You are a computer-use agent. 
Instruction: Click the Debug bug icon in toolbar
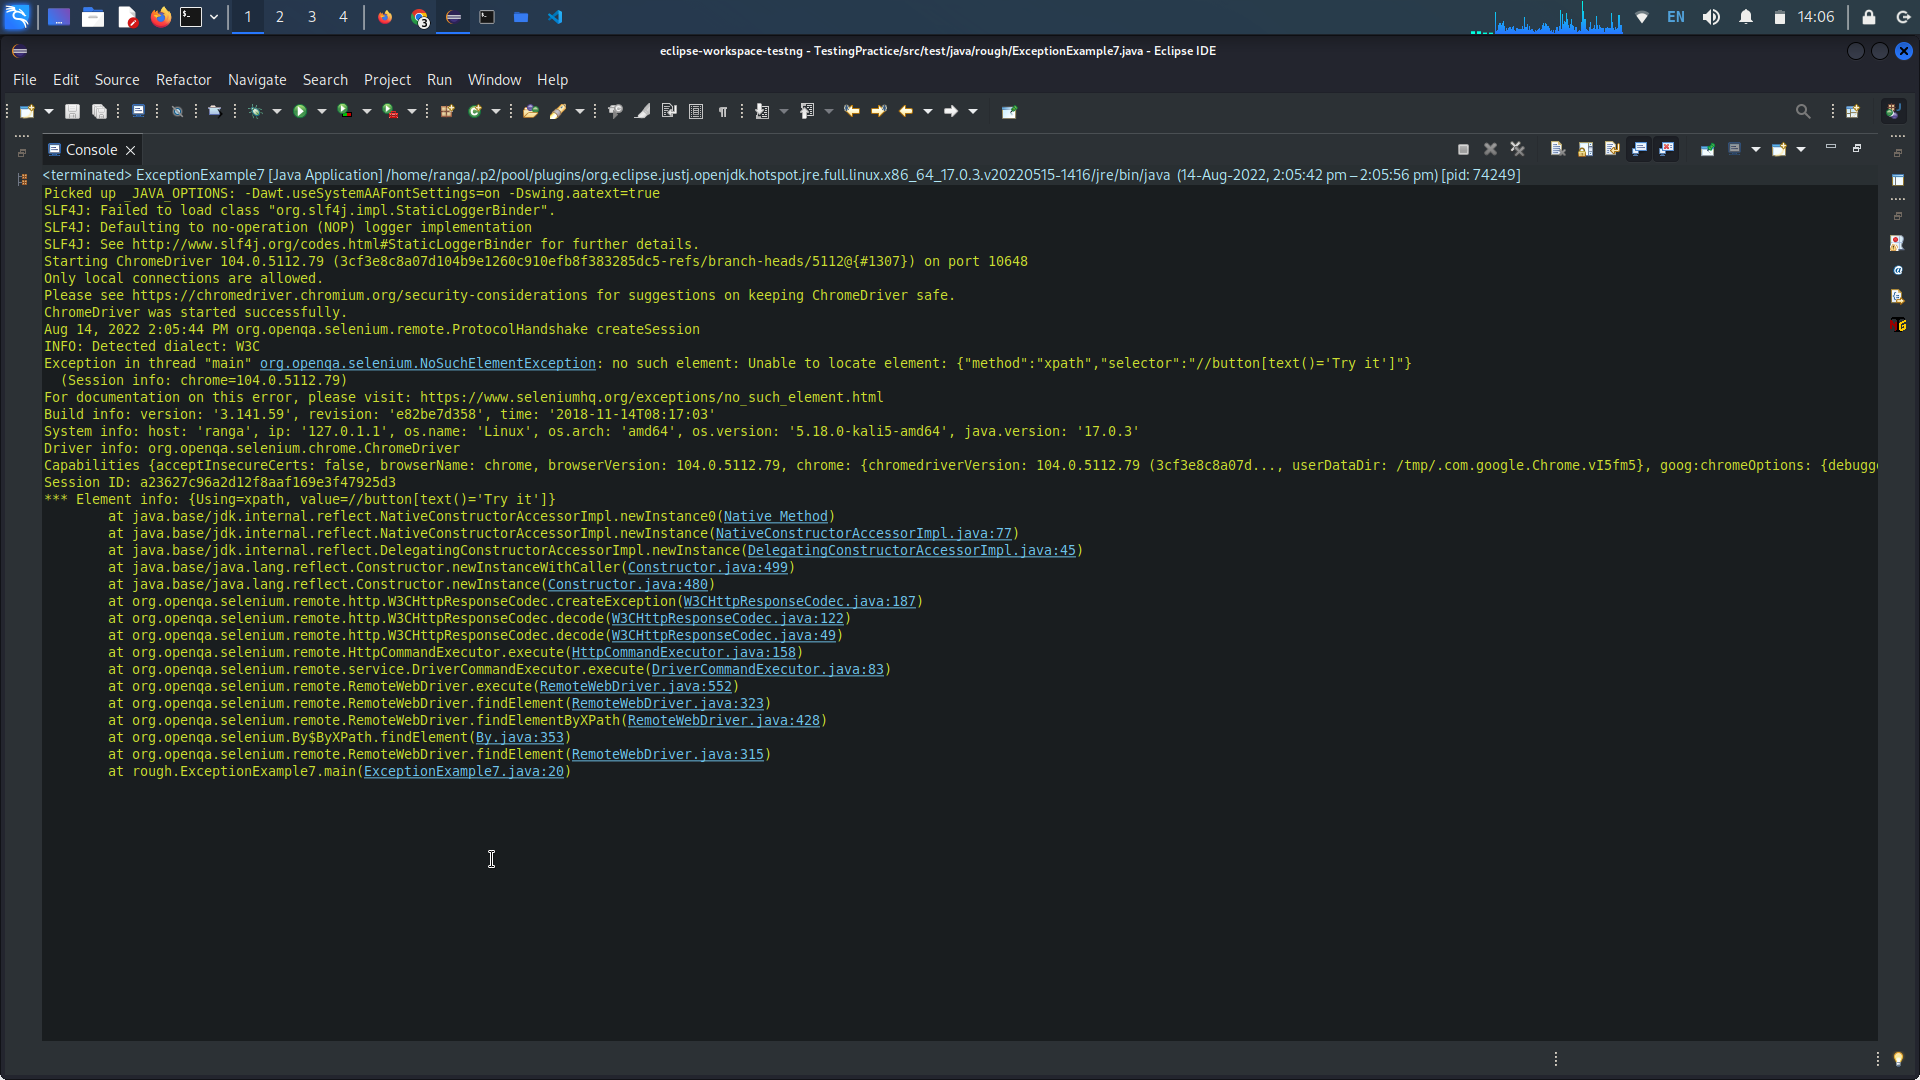256,111
